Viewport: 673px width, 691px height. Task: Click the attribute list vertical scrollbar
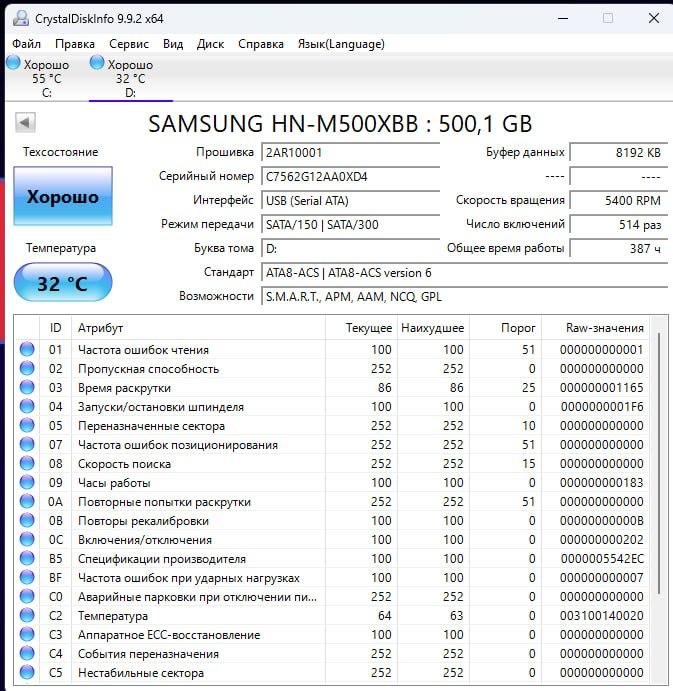click(659, 463)
